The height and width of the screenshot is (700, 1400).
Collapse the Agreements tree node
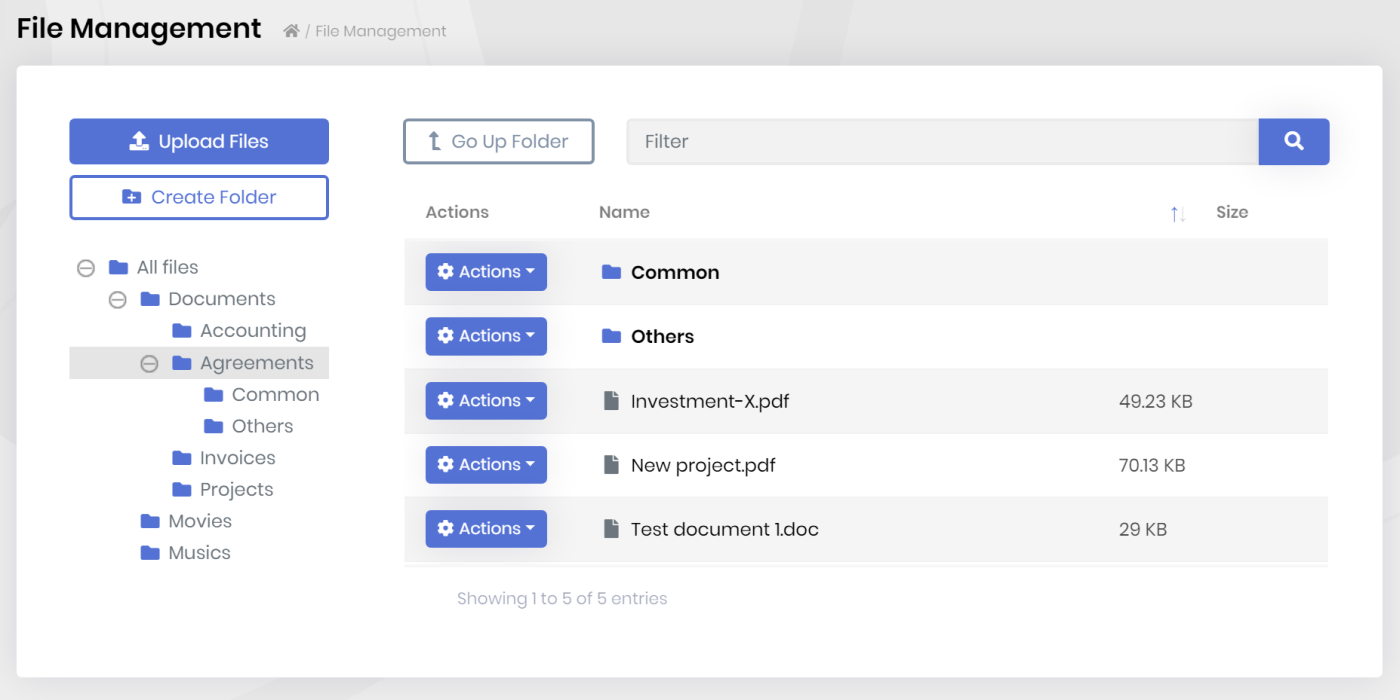click(x=149, y=362)
